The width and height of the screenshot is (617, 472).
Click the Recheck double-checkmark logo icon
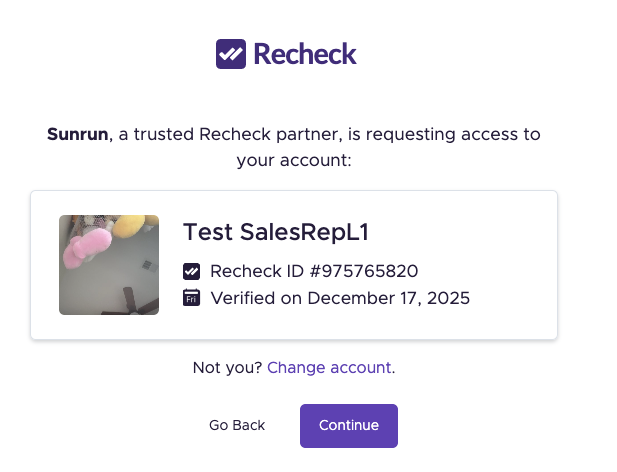tap(231, 53)
